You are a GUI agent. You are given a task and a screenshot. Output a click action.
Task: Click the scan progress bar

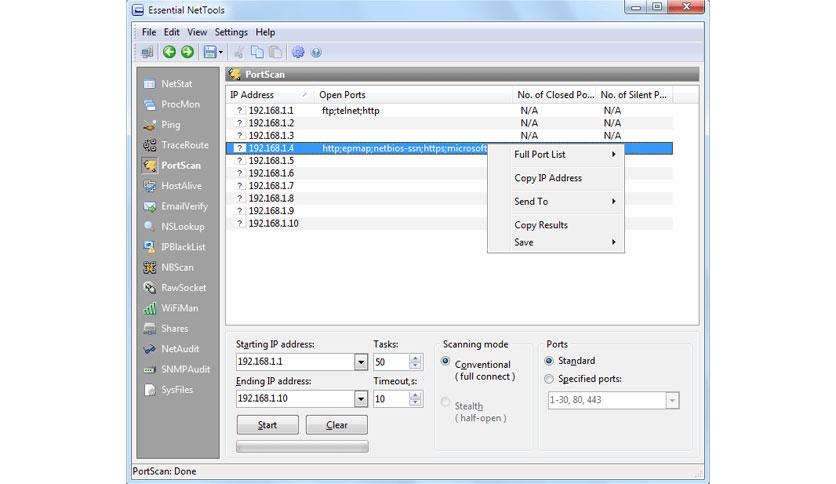pyautogui.click(x=302, y=447)
